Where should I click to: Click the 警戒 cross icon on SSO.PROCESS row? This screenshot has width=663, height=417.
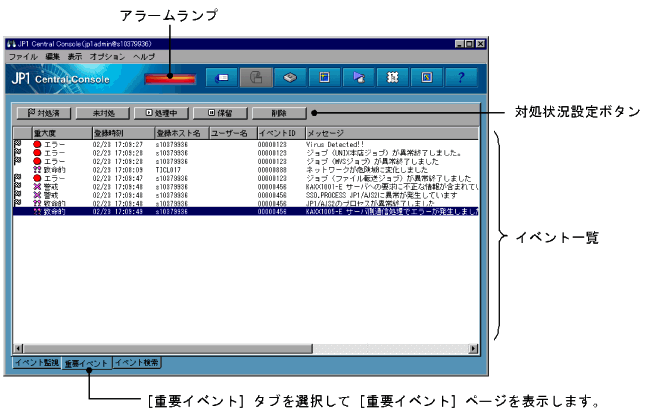coord(37,195)
